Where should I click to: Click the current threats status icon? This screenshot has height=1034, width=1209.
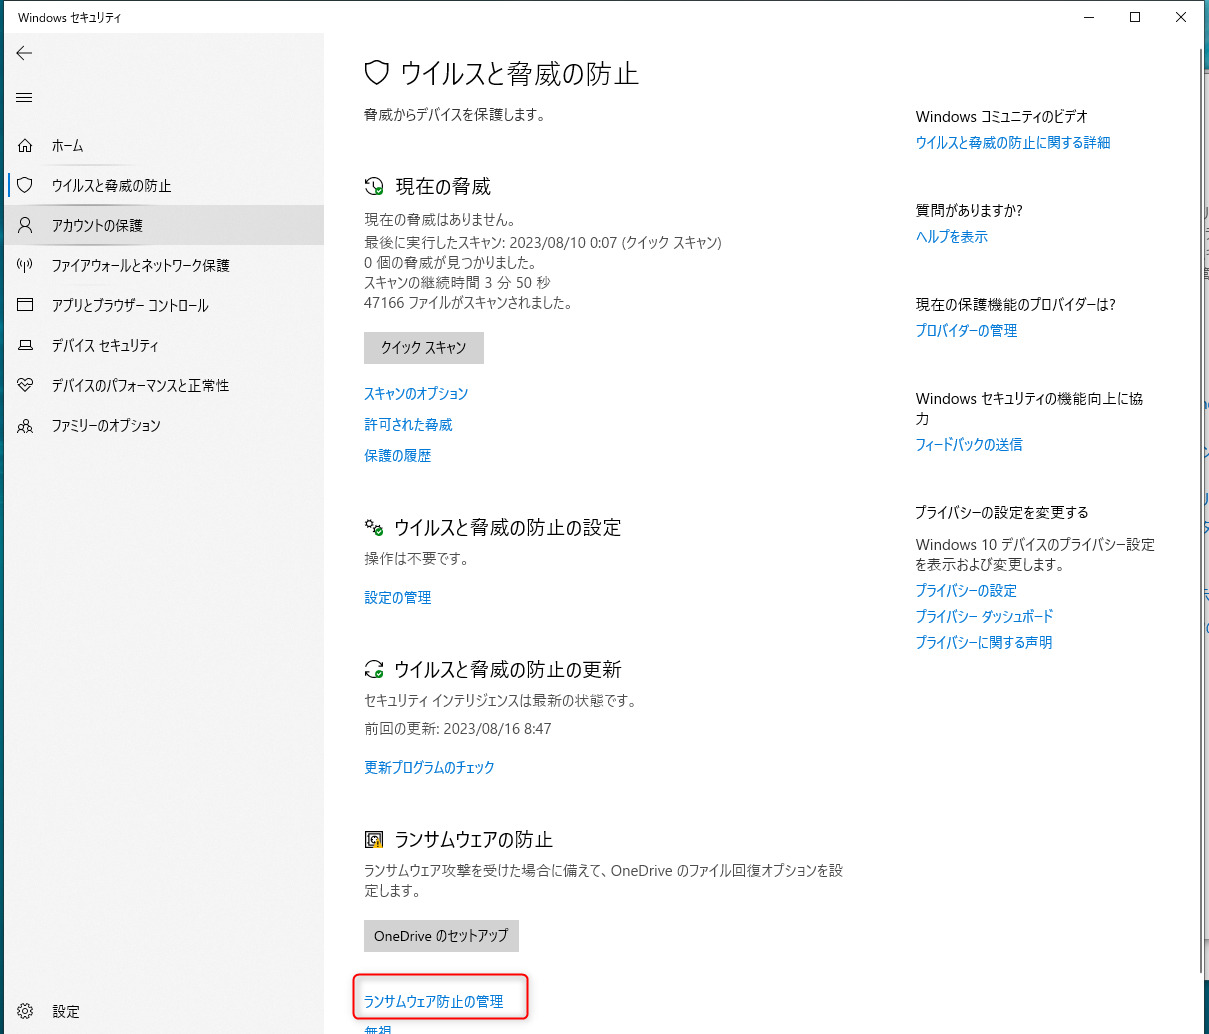click(x=374, y=186)
